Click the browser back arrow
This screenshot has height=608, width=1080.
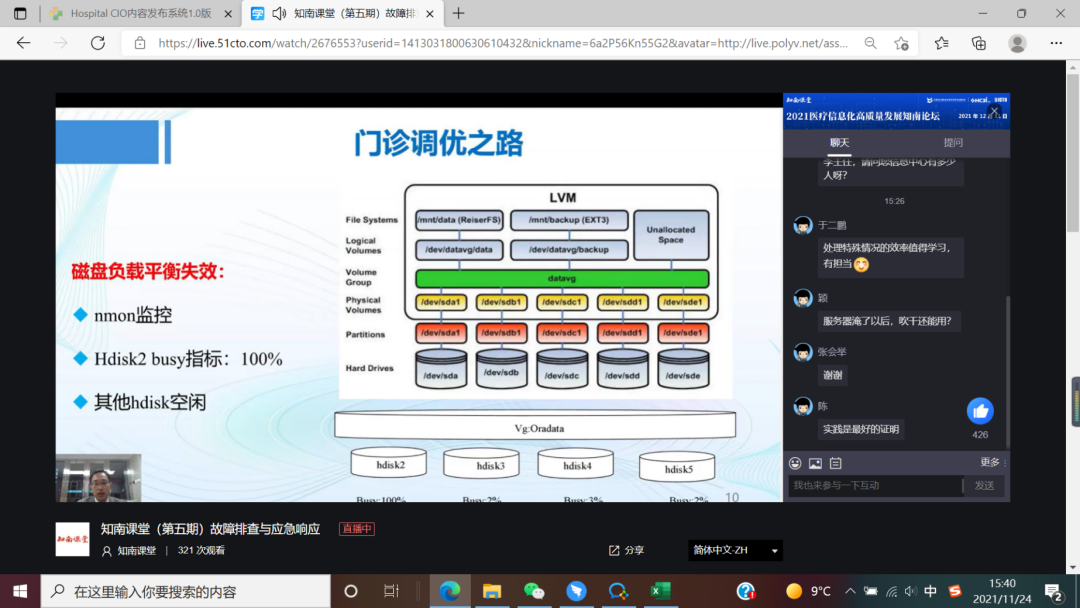(x=23, y=43)
